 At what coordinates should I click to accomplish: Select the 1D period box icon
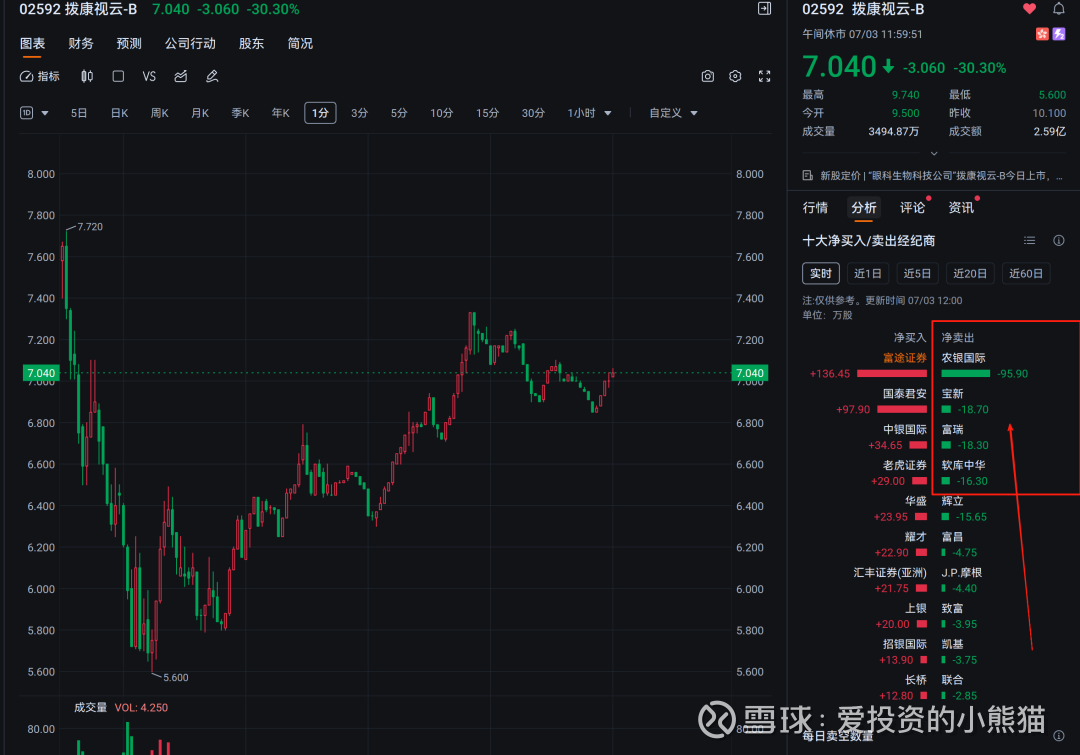[x=26, y=113]
